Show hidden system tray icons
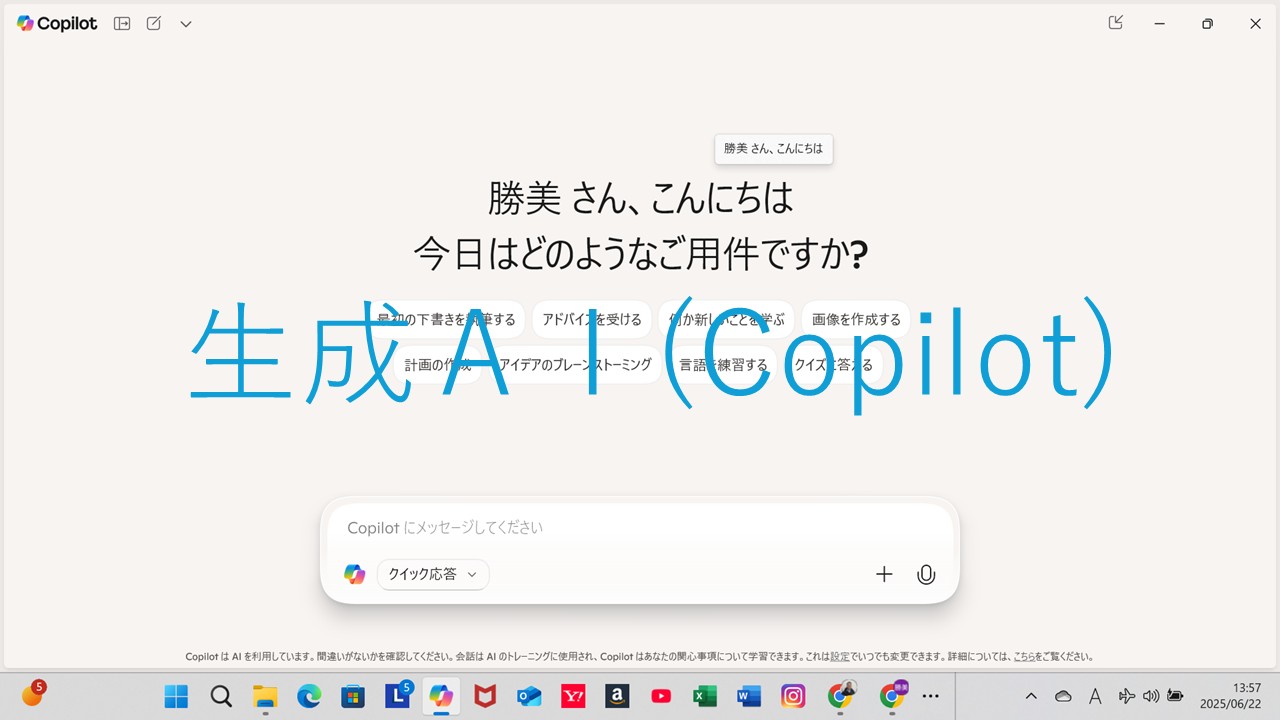 click(1031, 696)
